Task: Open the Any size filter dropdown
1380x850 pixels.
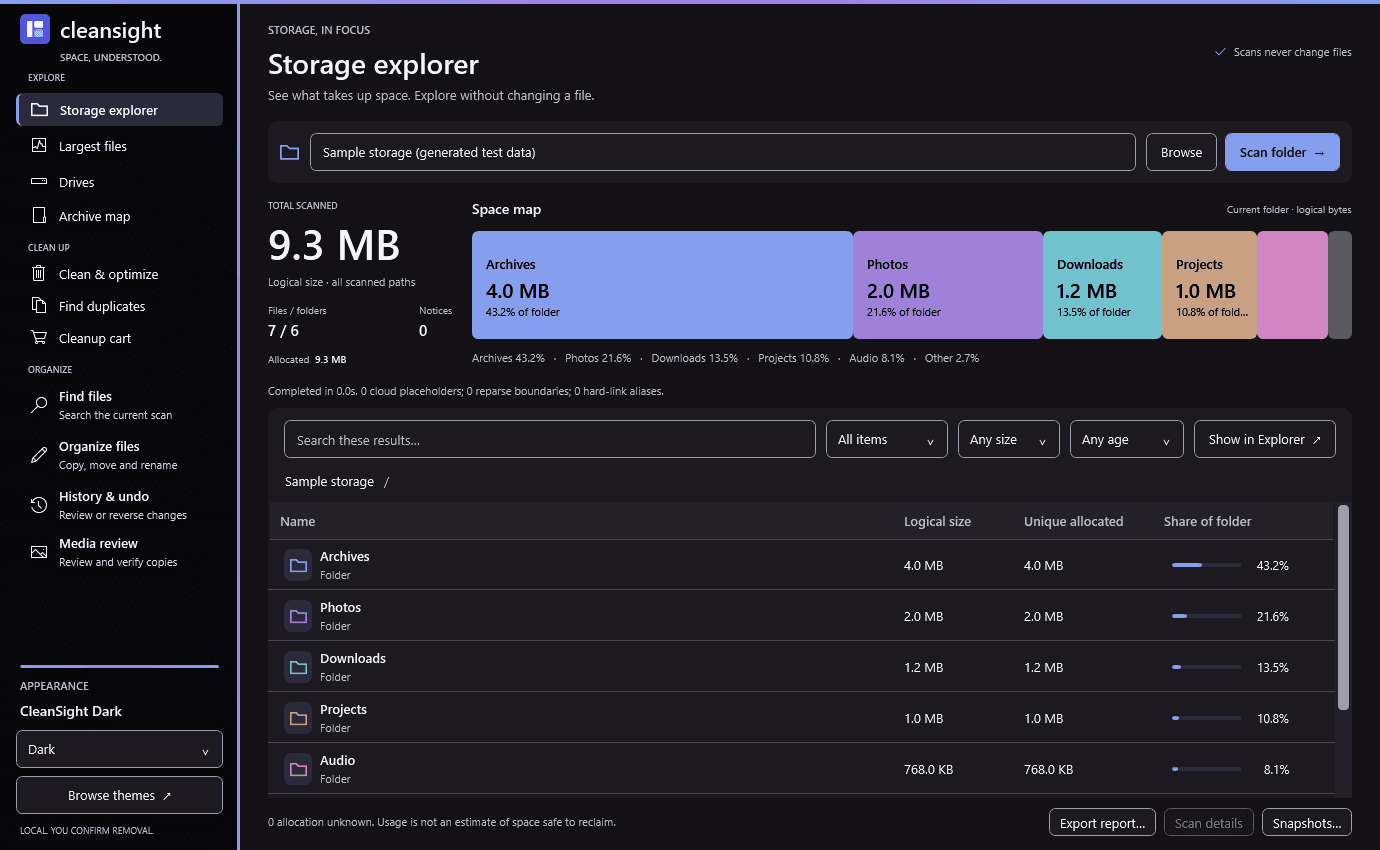Action: pos(1008,439)
